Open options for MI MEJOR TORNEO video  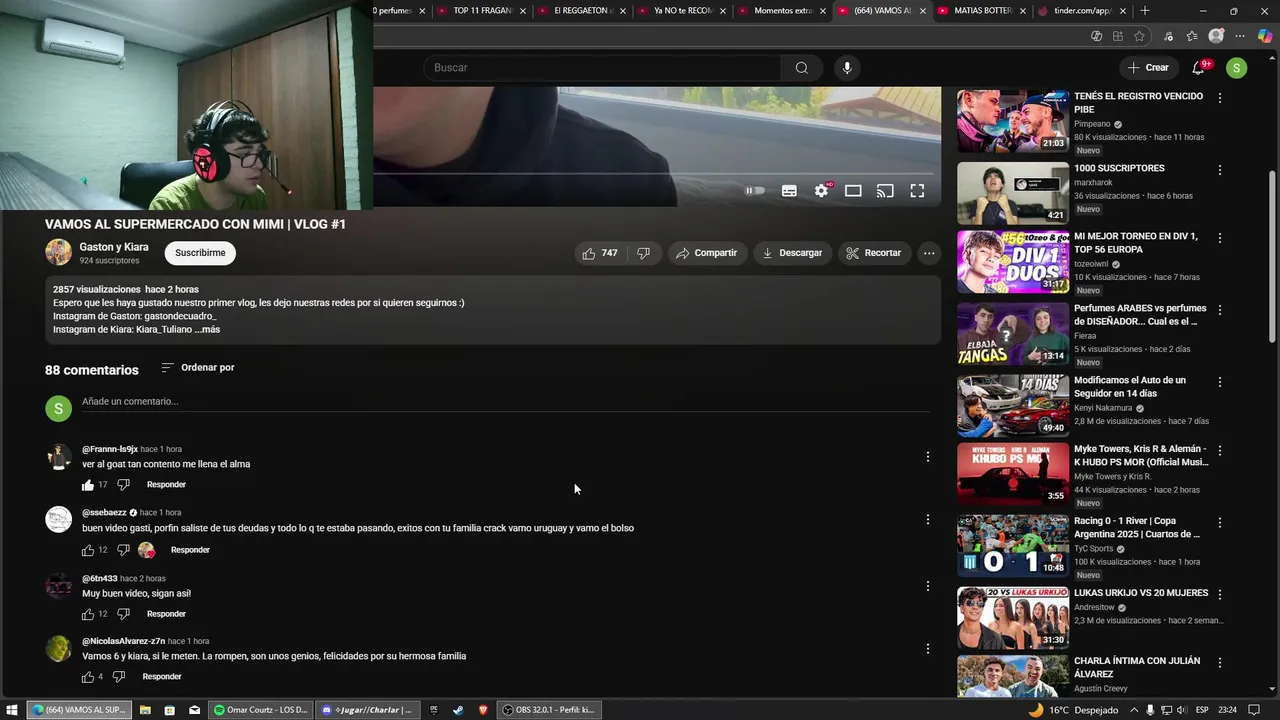tap(1220, 238)
